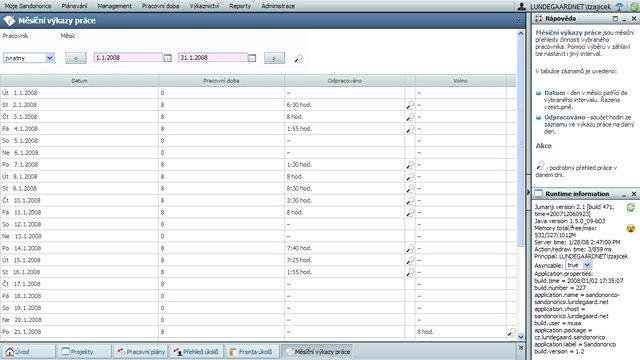Image resolution: width=640 pixels, height=360 pixels.
Task: Open detail magnifier for 2.1.2008 row
Action: coord(410,105)
